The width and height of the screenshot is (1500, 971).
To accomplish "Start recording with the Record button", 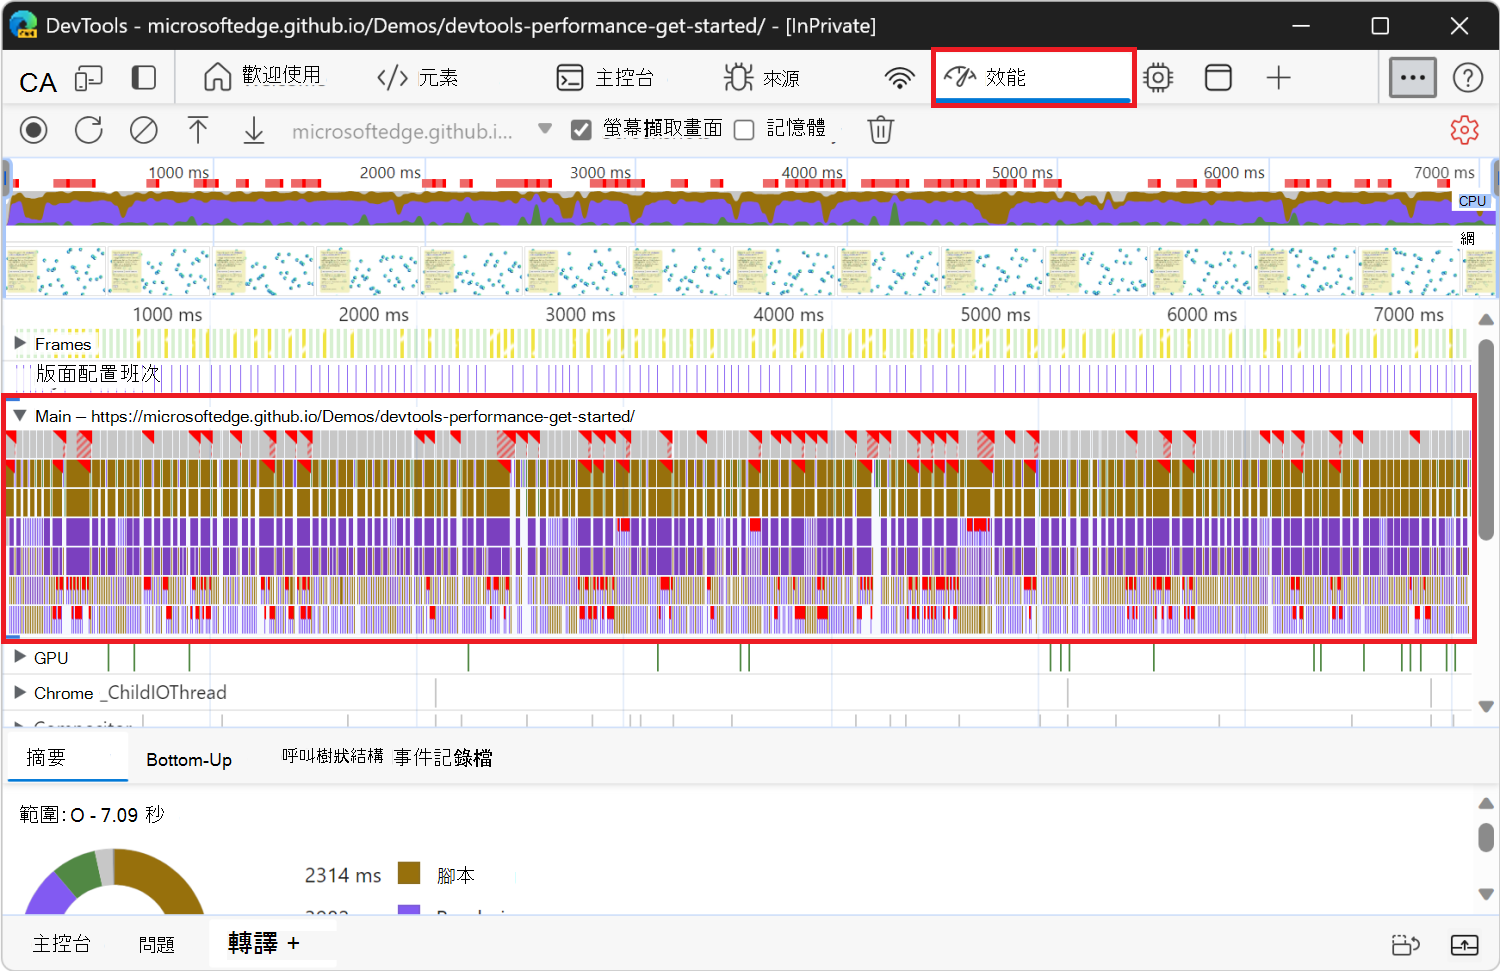I will point(34,130).
